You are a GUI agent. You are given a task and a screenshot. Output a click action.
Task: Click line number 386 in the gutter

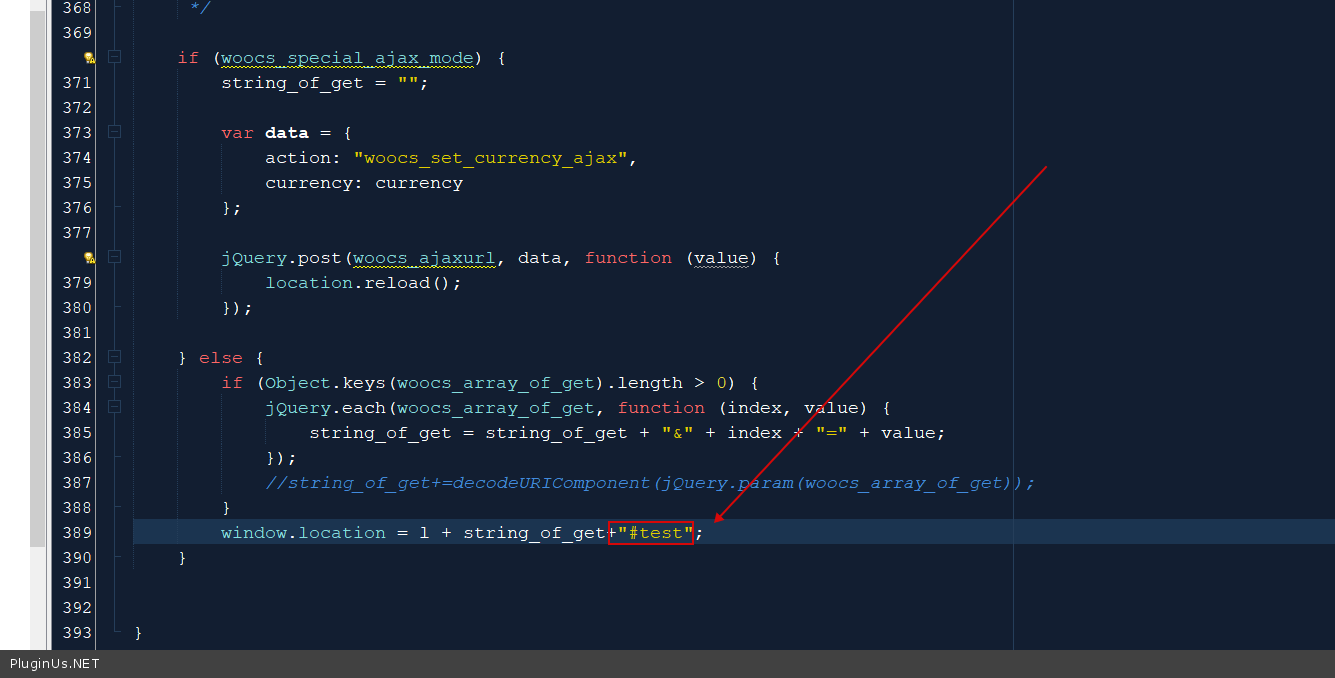77,458
